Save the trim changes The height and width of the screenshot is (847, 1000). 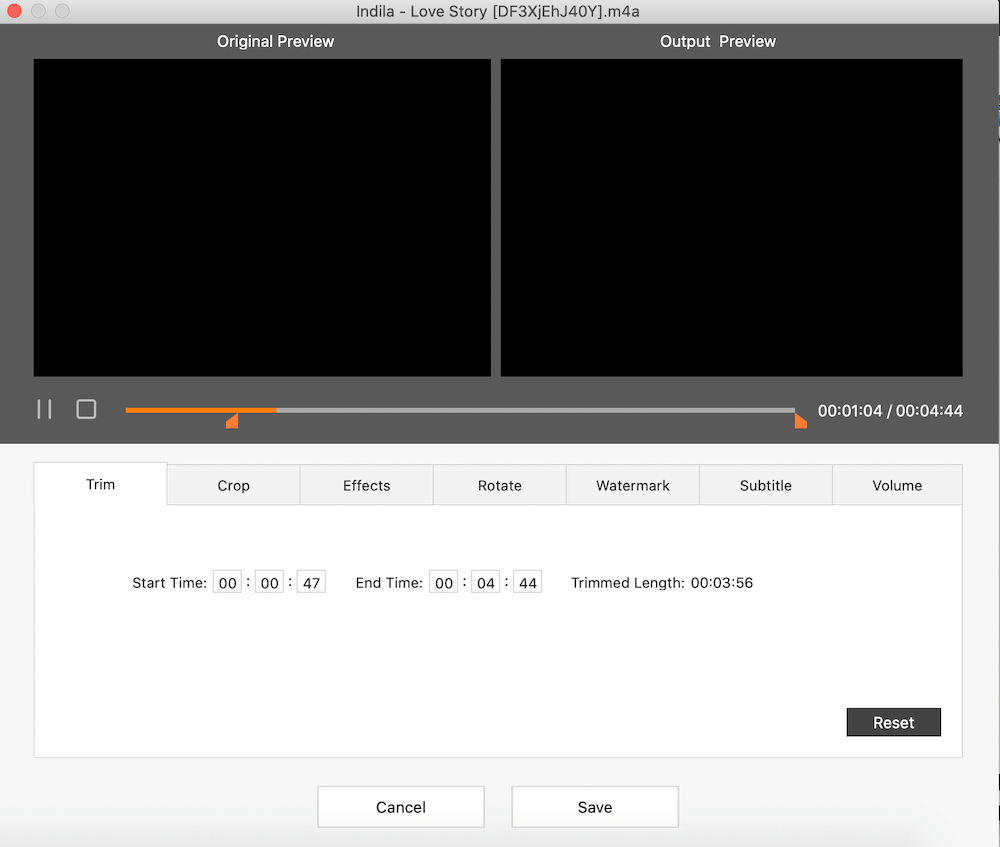coord(594,807)
